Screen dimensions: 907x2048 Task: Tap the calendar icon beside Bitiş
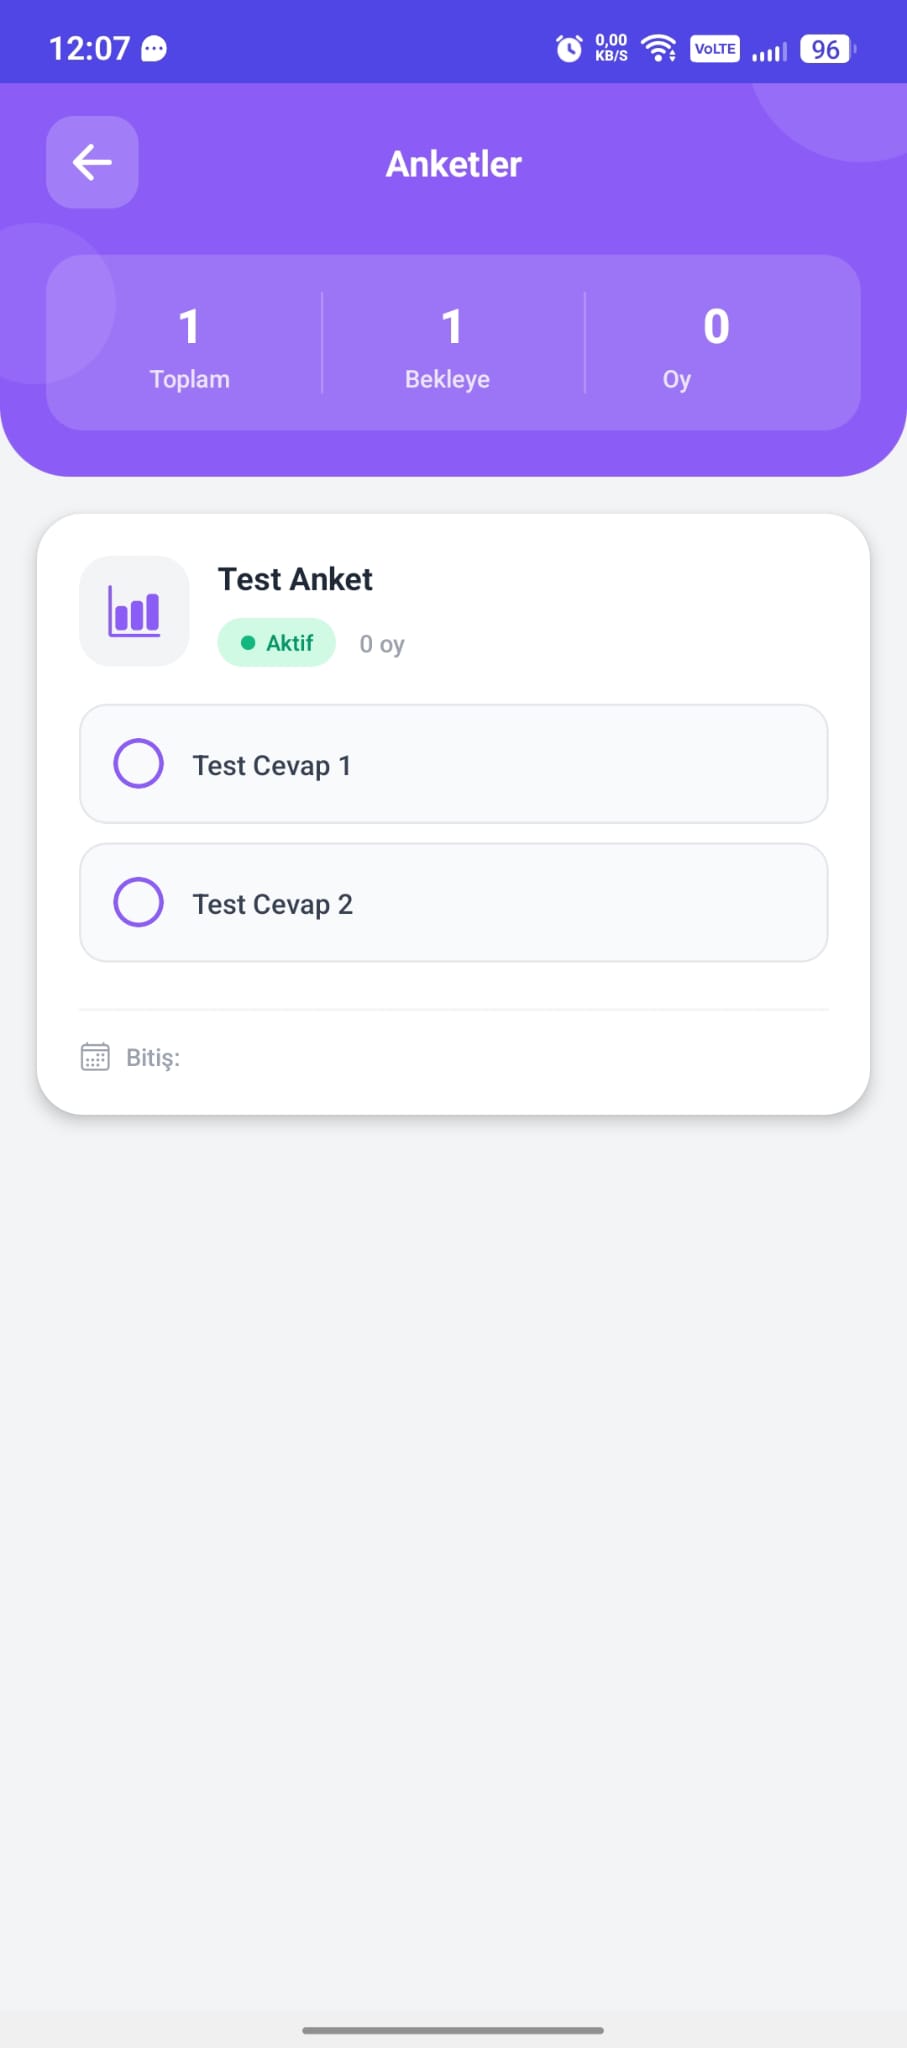[95, 1057]
